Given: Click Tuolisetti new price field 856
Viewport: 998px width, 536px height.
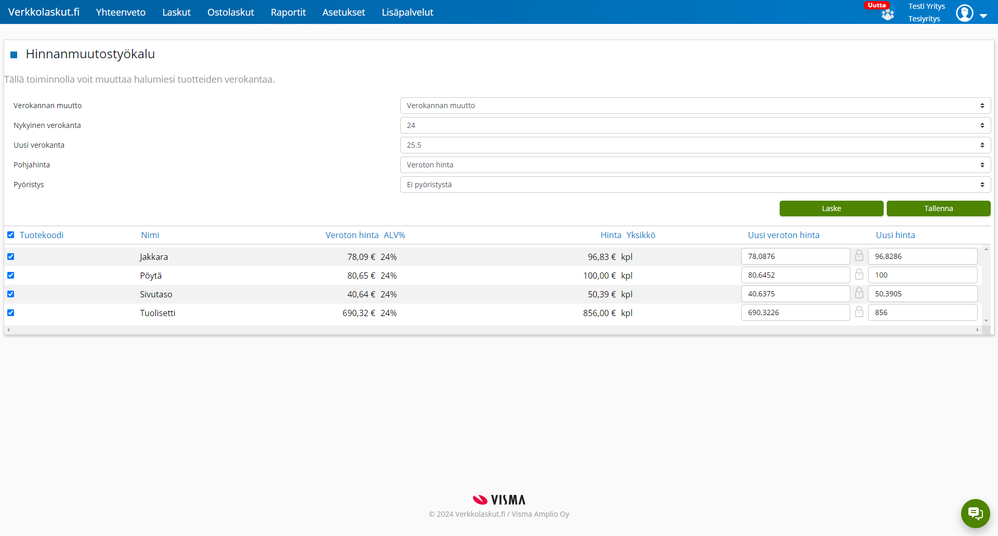Looking at the screenshot, I should click(x=923, y=312).
